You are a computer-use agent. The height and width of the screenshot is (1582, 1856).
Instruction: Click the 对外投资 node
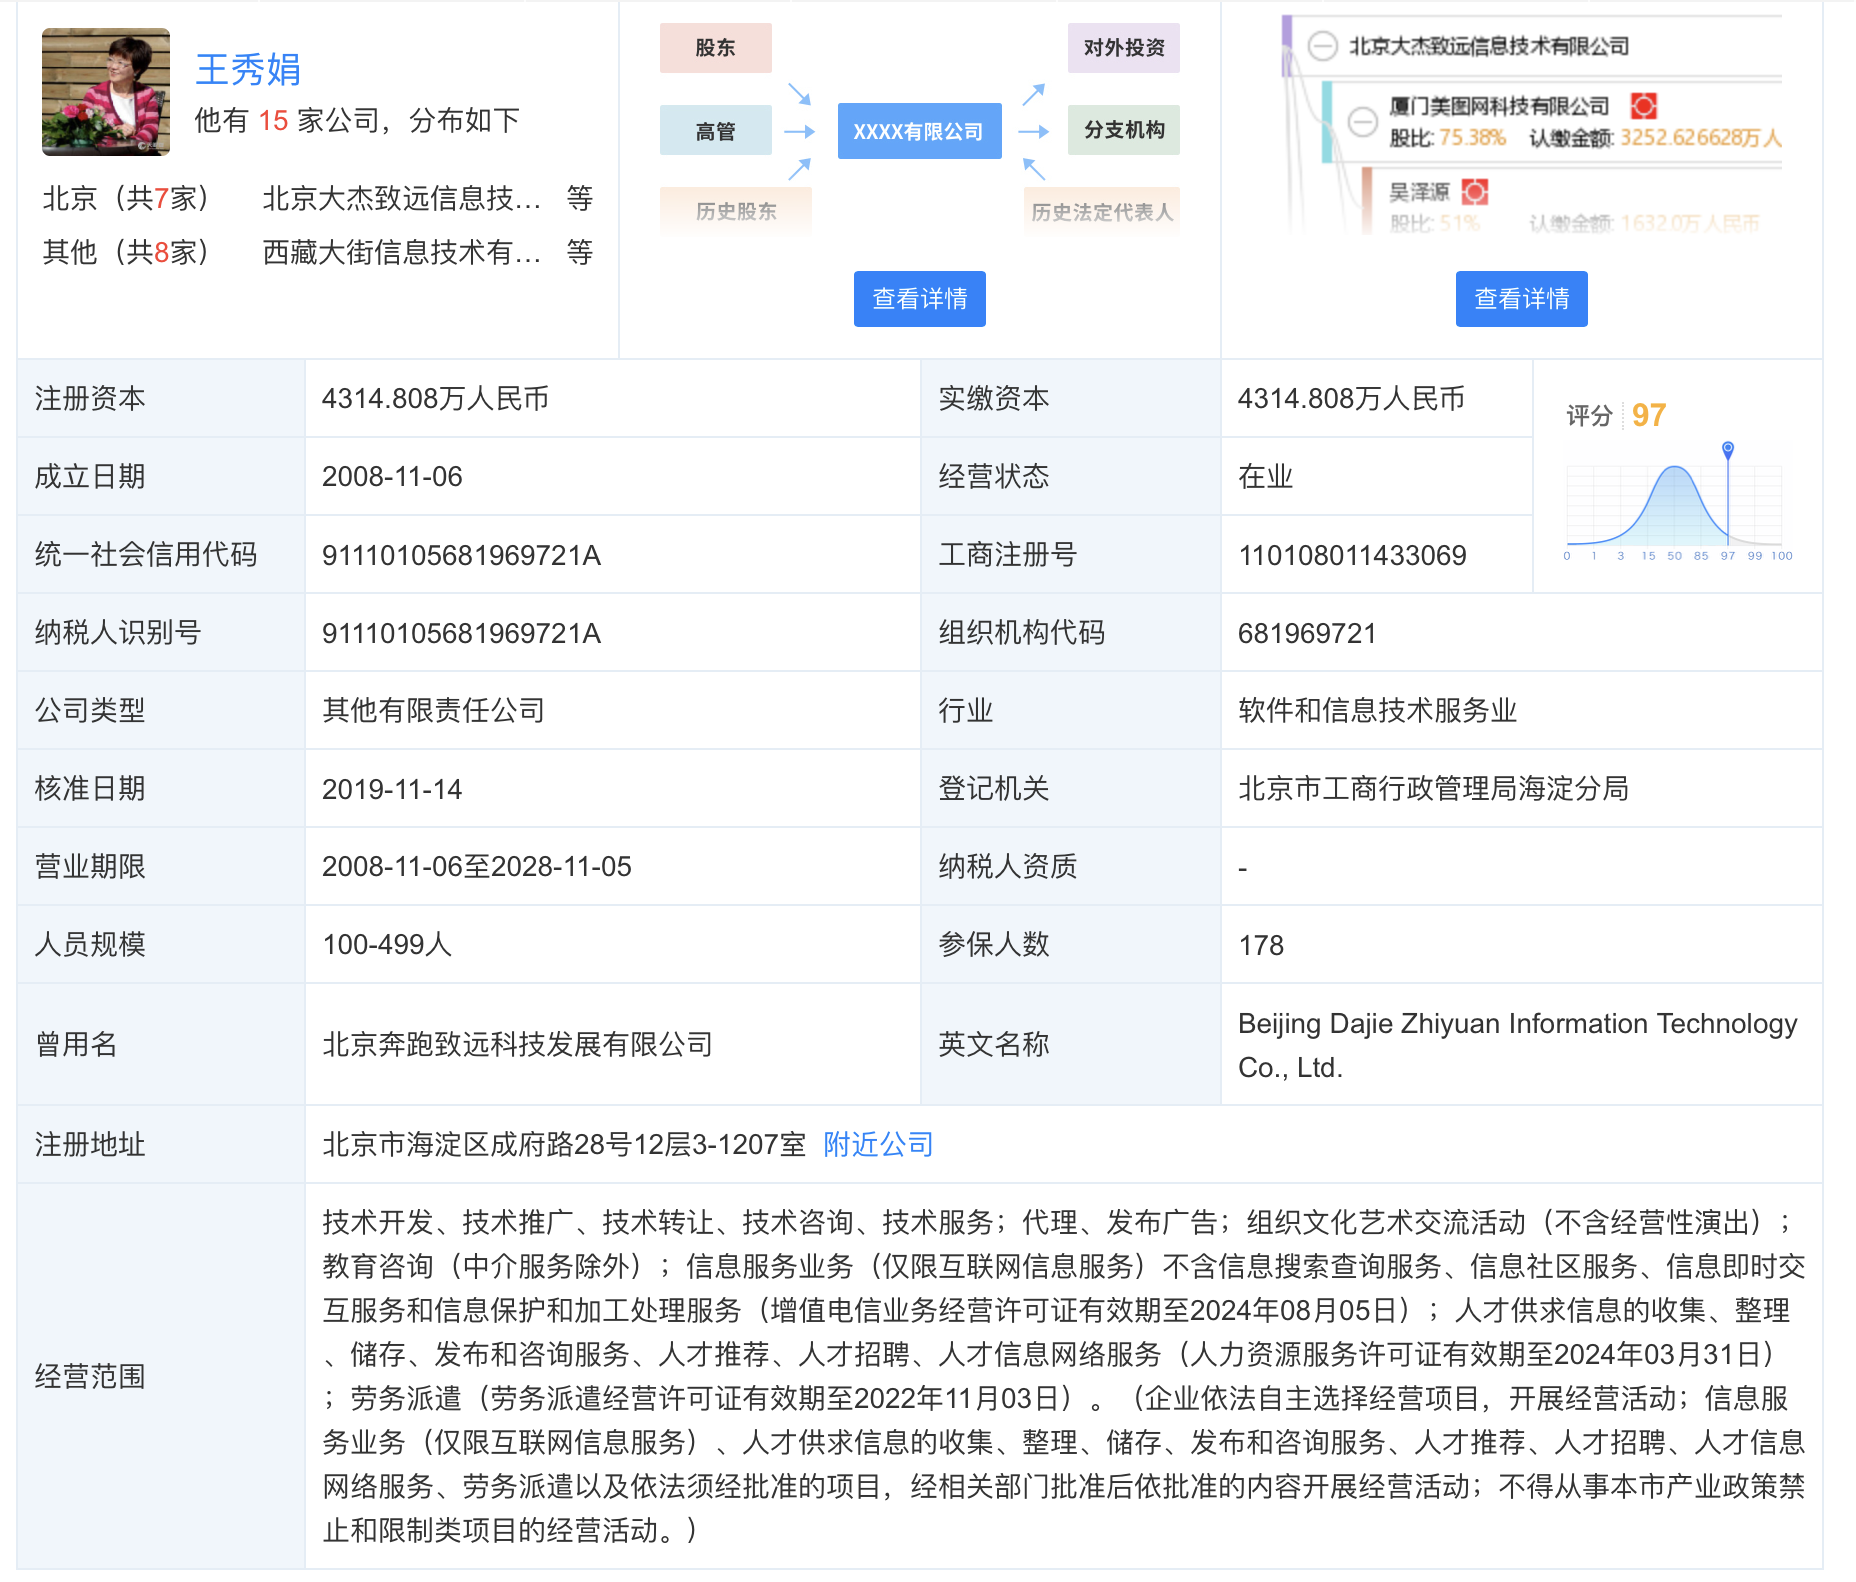tap(1123, 47)
